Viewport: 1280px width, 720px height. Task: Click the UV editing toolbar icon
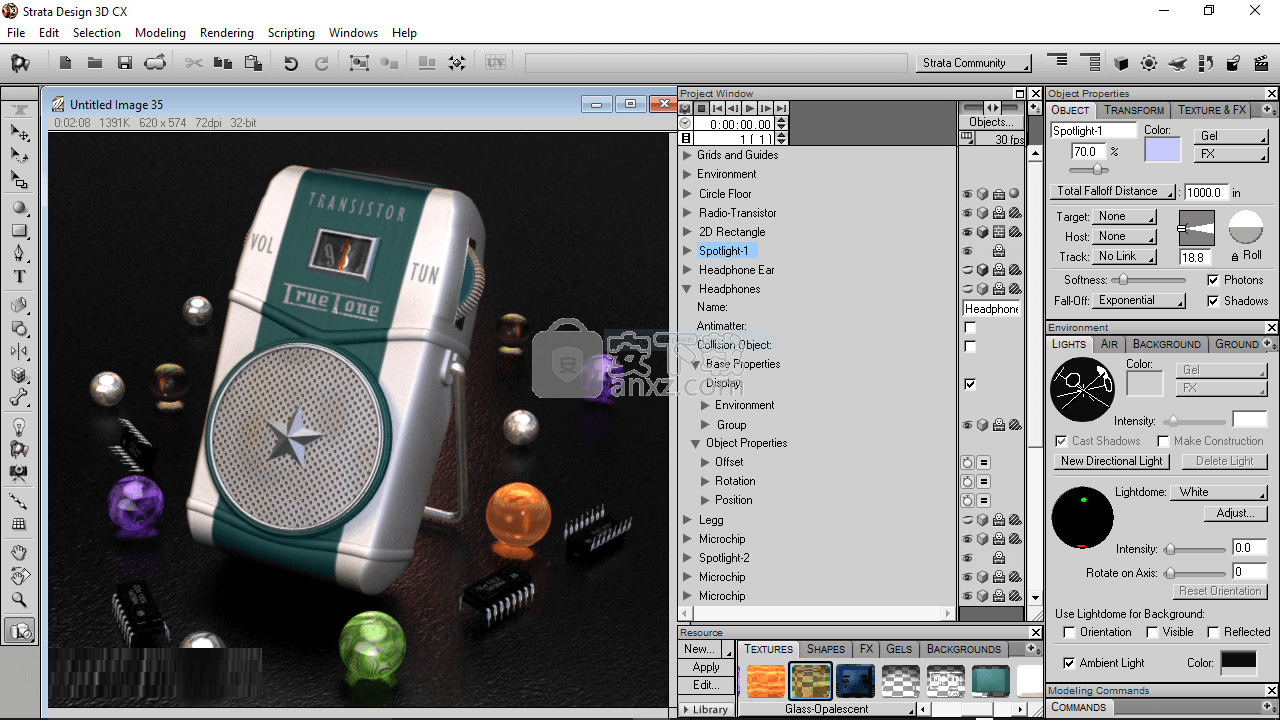click(x=495, y=63)
